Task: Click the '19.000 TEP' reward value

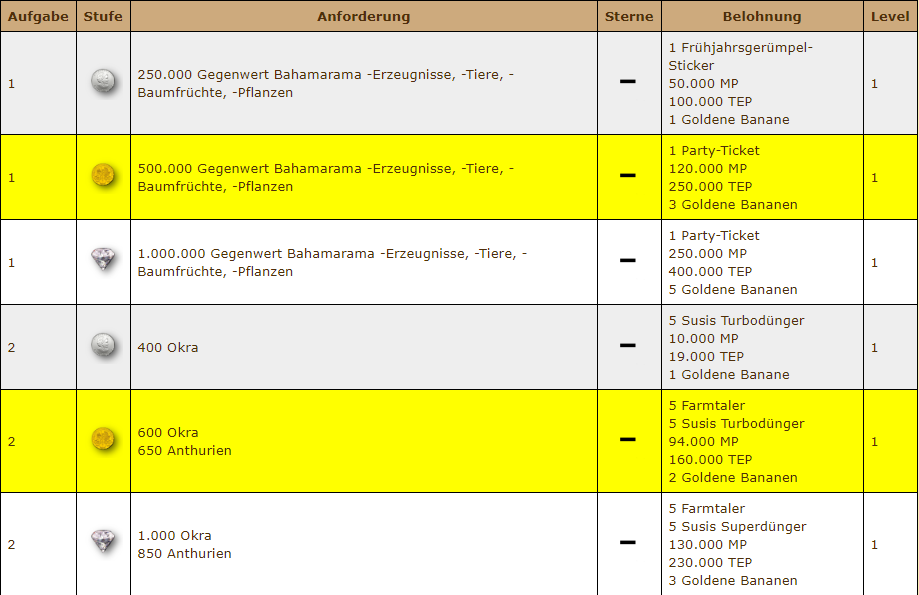Action: point(706,357)
